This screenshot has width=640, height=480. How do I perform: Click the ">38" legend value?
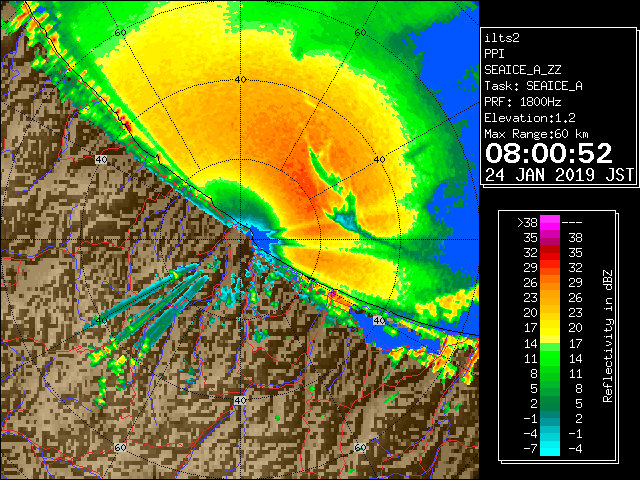tap(527, 222)
